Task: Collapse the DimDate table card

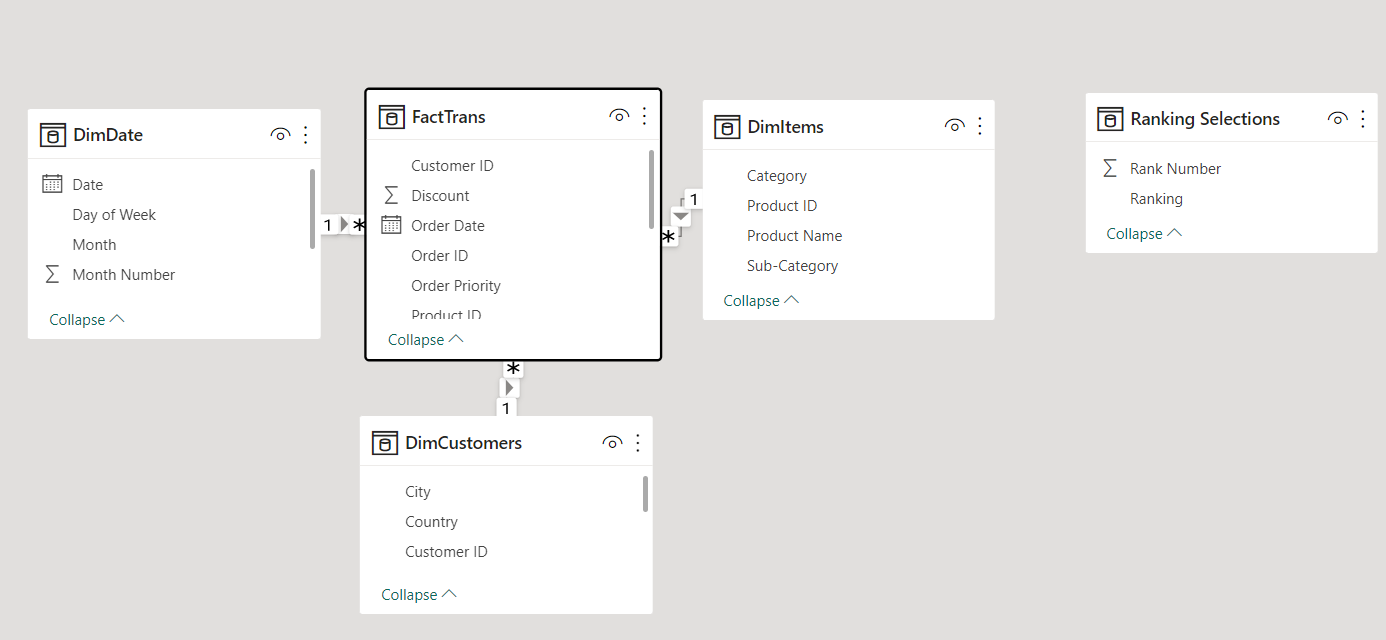Action: tap(87, 320)
